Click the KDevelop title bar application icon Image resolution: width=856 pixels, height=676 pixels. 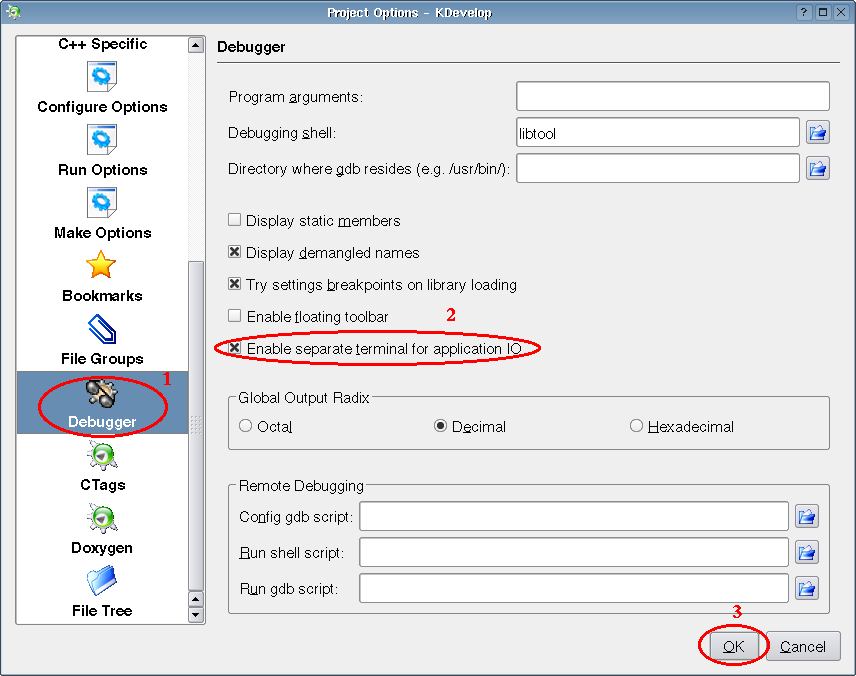pos(13,11)
